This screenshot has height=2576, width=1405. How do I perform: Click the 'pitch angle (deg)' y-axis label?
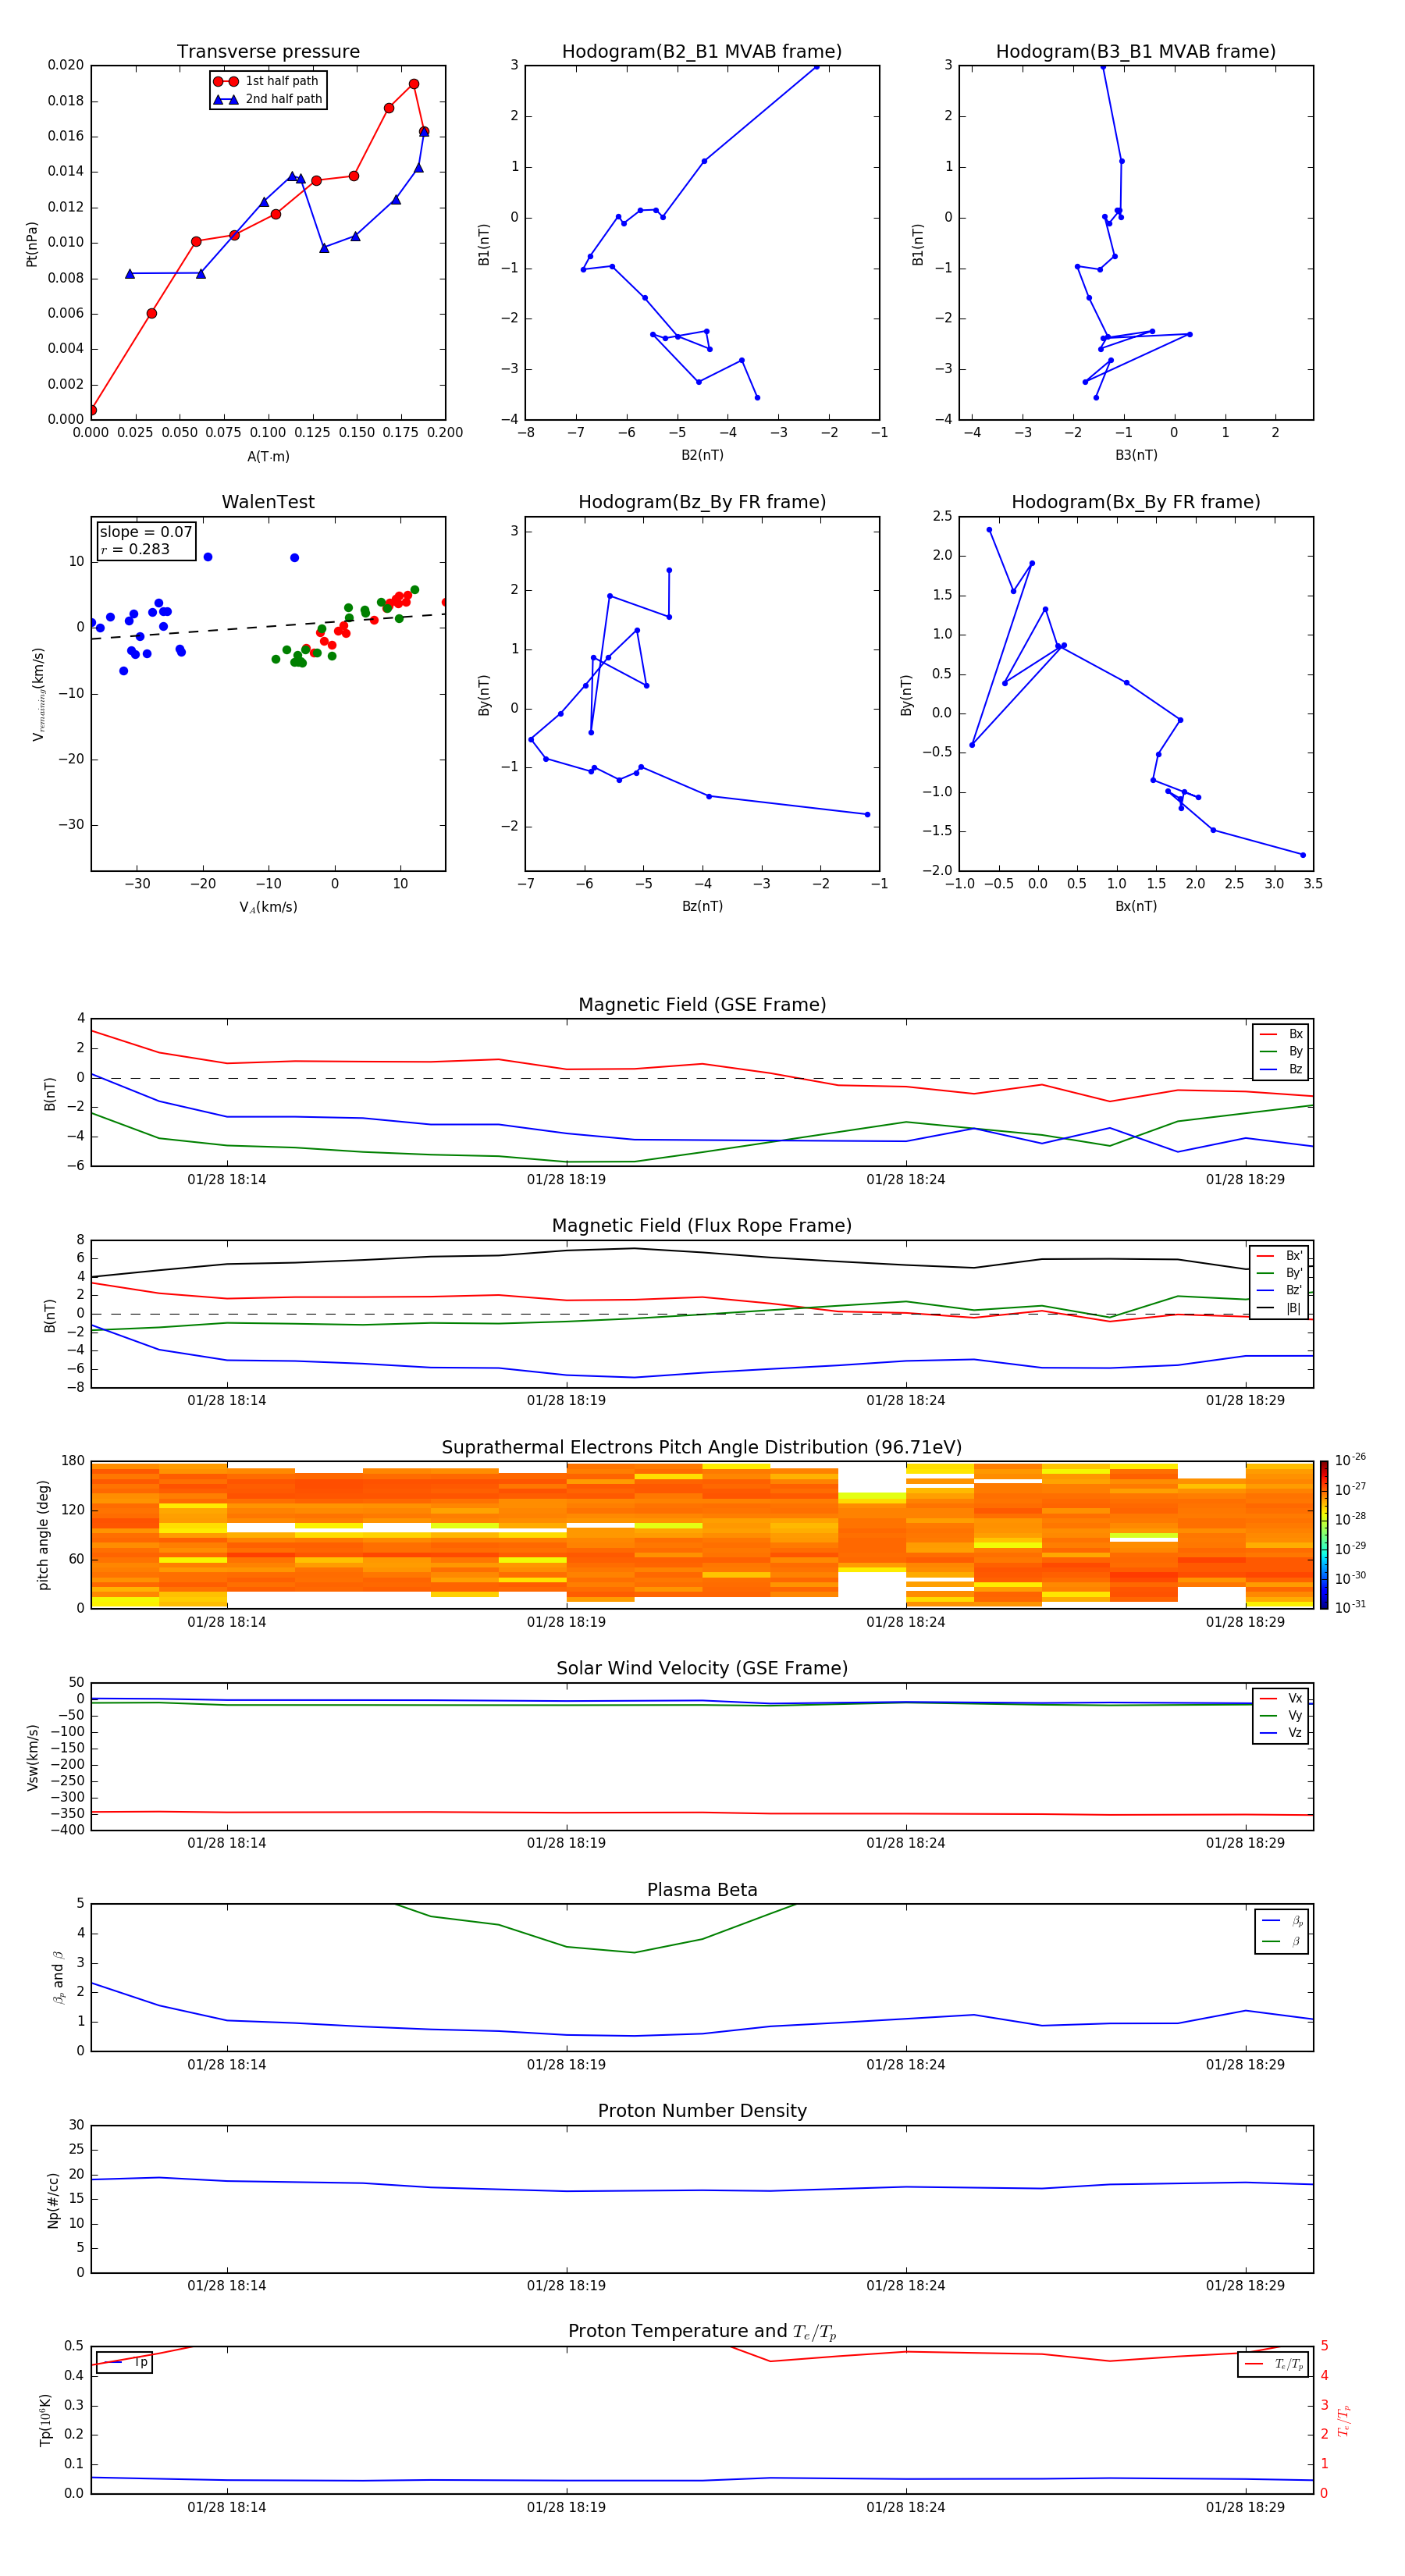point(43,1535)
